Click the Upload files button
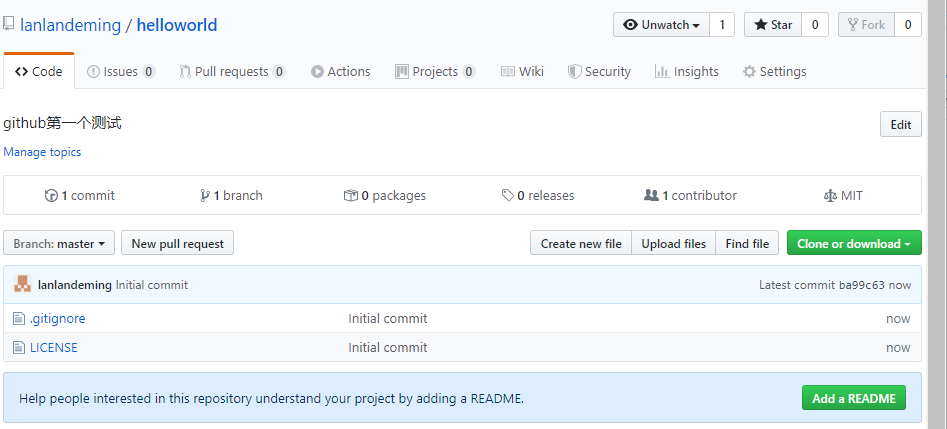947x429 pixels. coord(673,243)
